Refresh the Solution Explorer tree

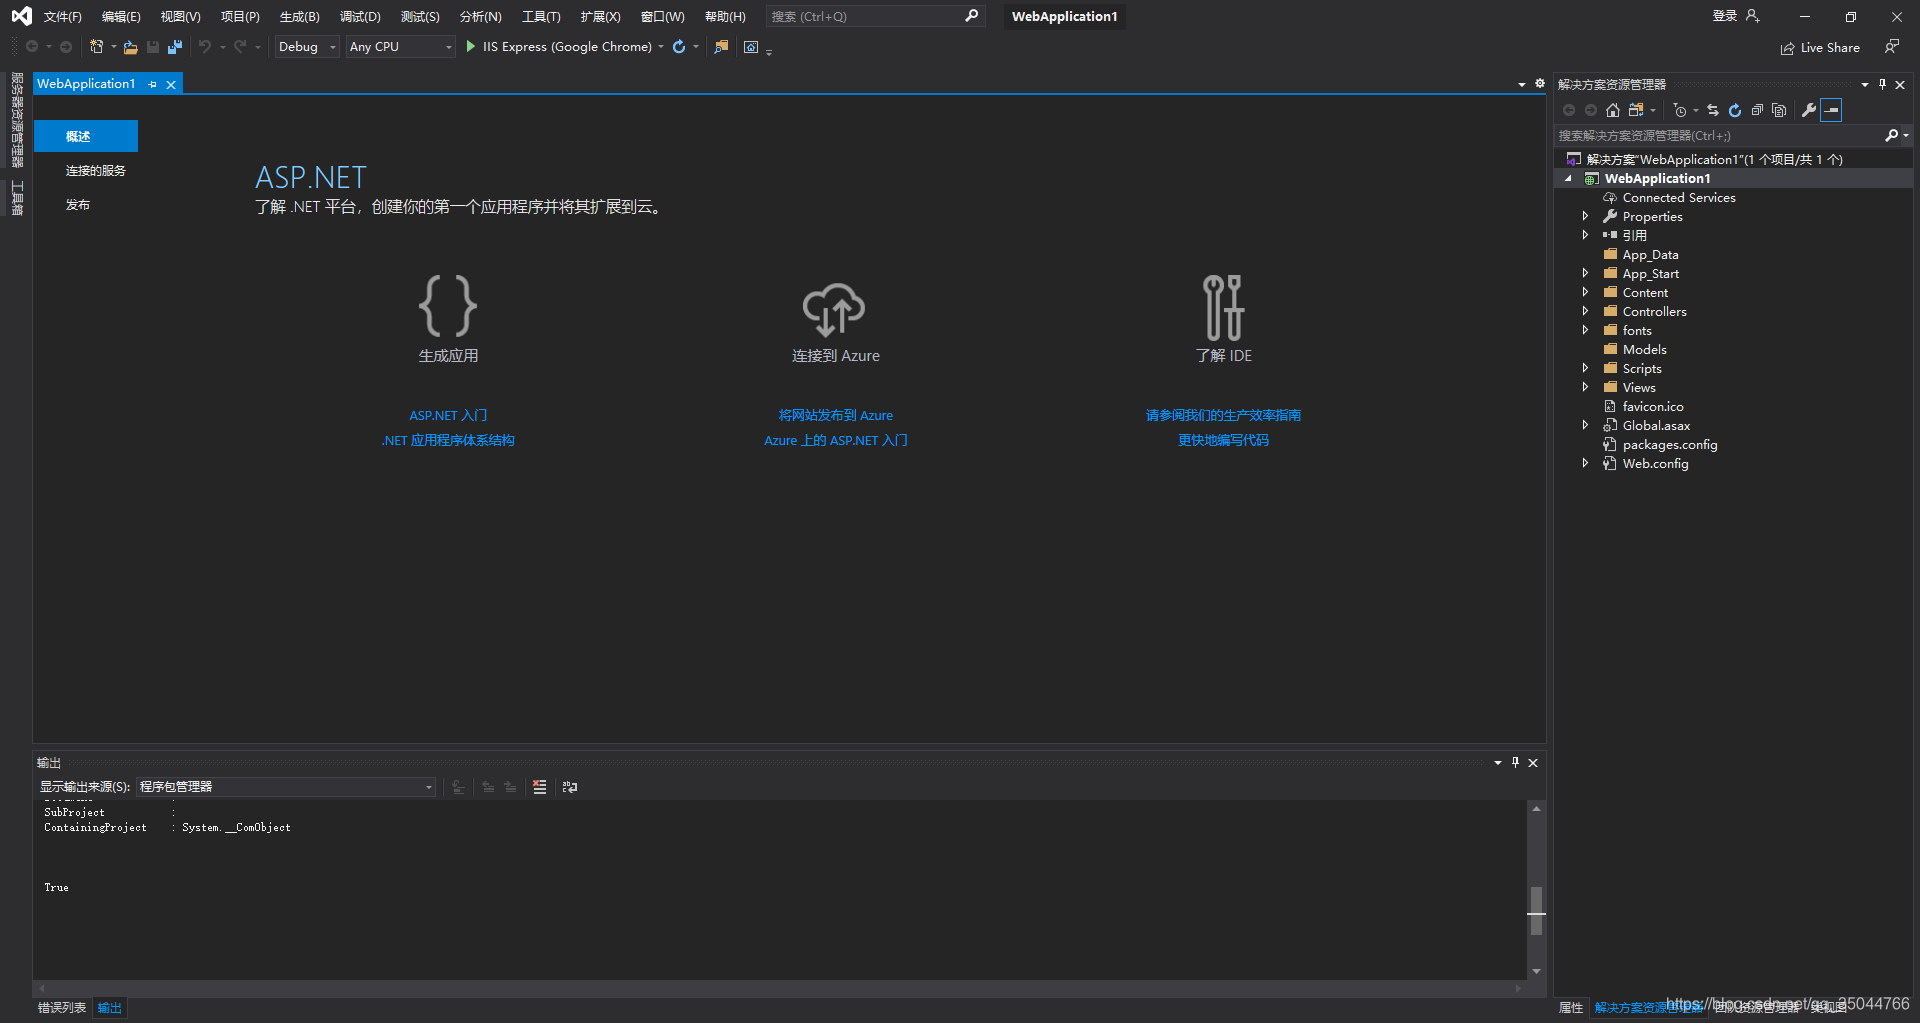[1735, 110]
